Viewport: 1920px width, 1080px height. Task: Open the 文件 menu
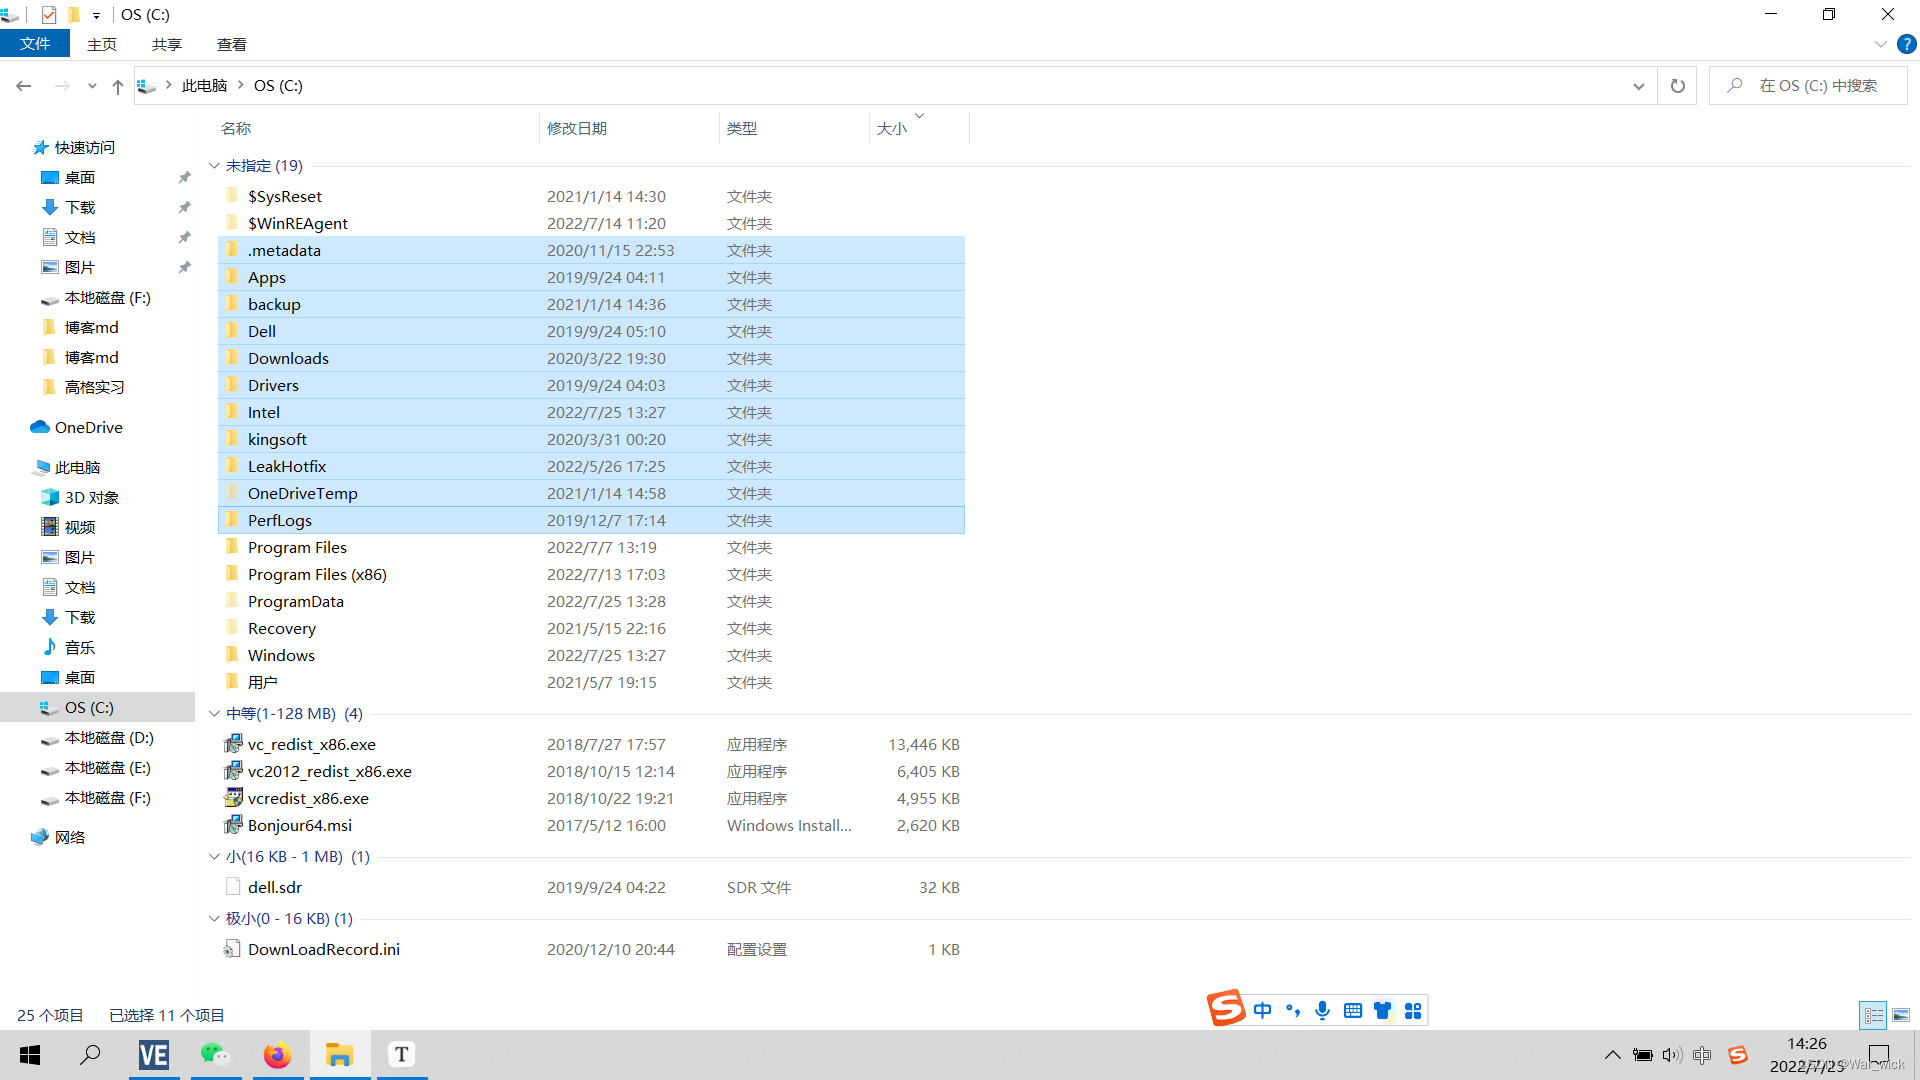click(35, 43)
